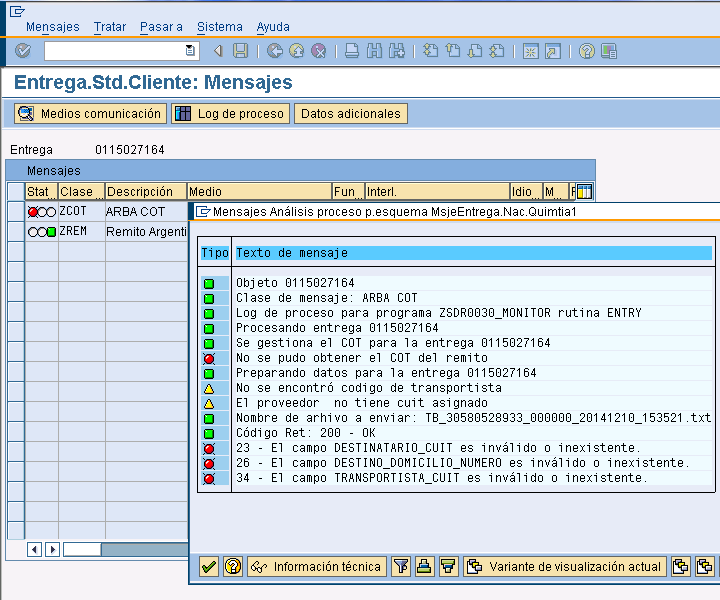Open the Mensajes menu

click(x=53, y=27)
